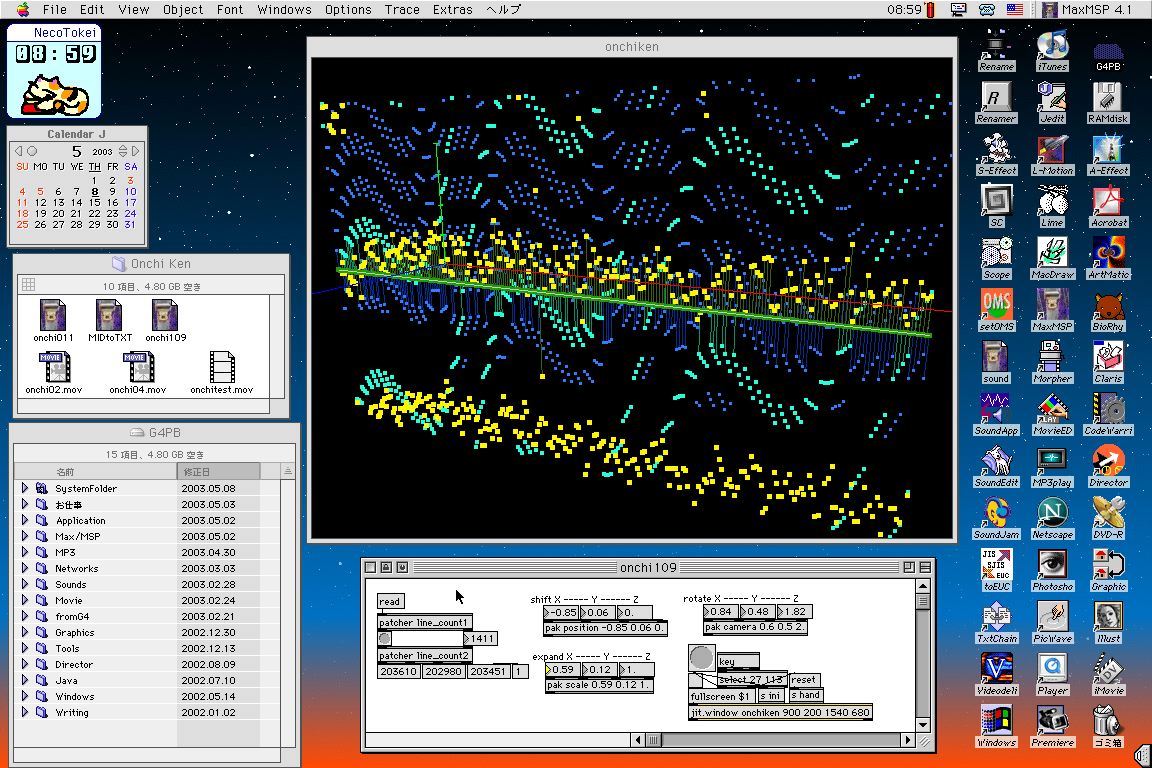Open the onchi02.mov movie file
This screenshot has height=768, width=1152.
(x=53, y=368)
